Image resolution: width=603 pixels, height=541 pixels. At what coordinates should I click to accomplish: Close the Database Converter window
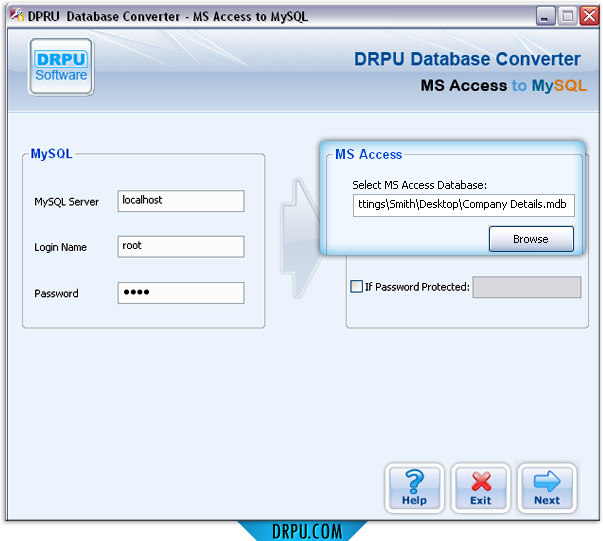pyautogui.click(x=588, y=16)
